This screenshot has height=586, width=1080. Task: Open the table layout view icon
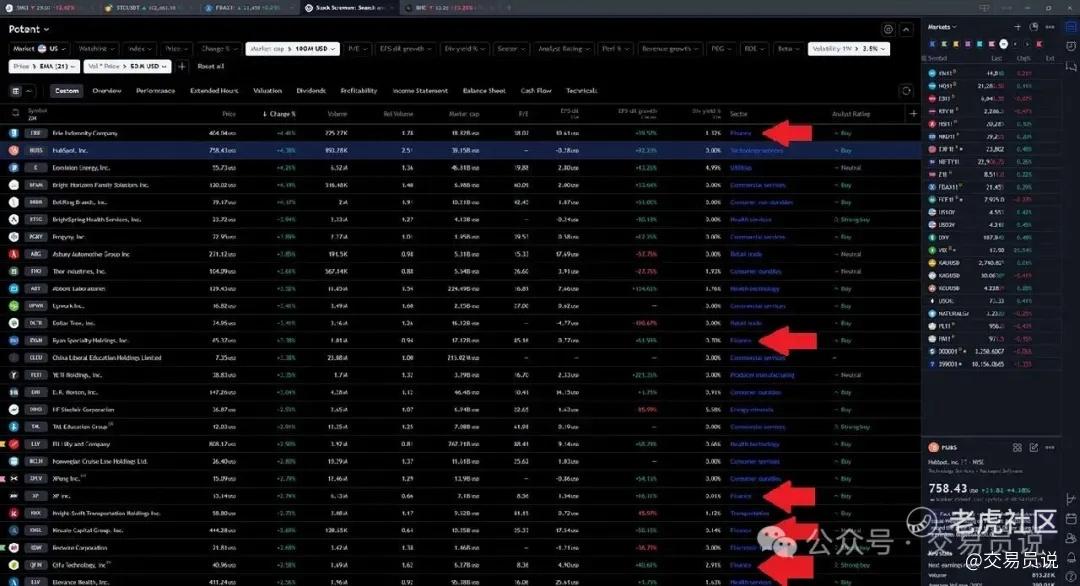16,91
